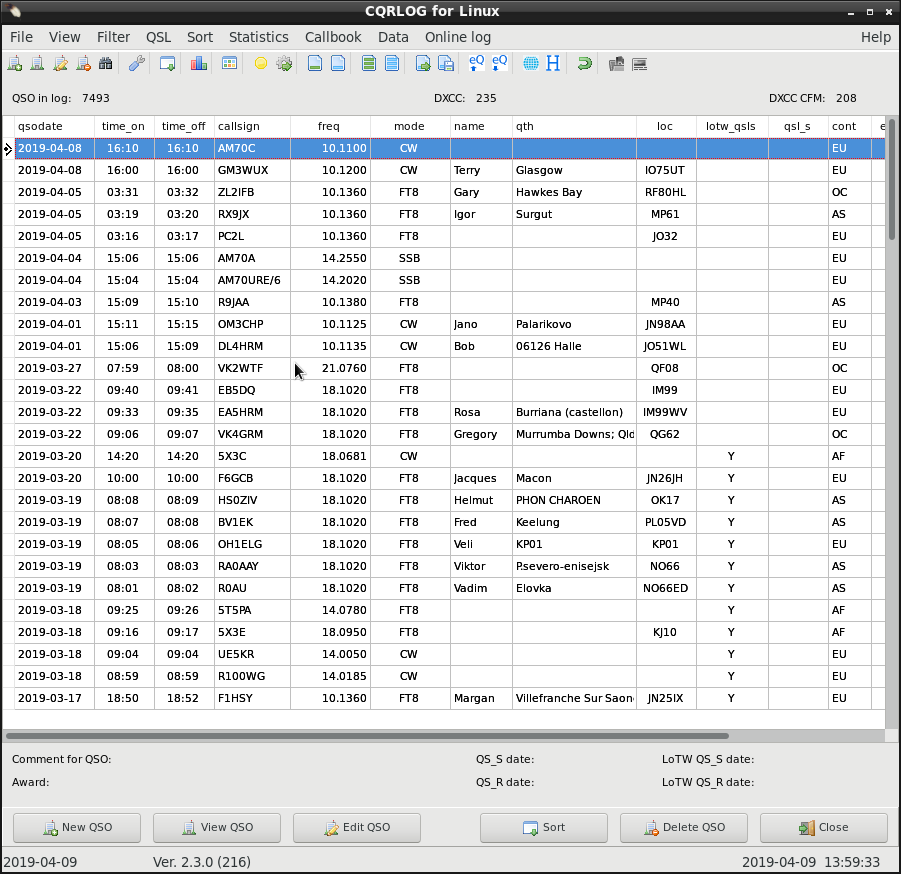
Task: Select the row with callsign AM70URE/6
Action: pyautogui.click(x=449, y=280)
